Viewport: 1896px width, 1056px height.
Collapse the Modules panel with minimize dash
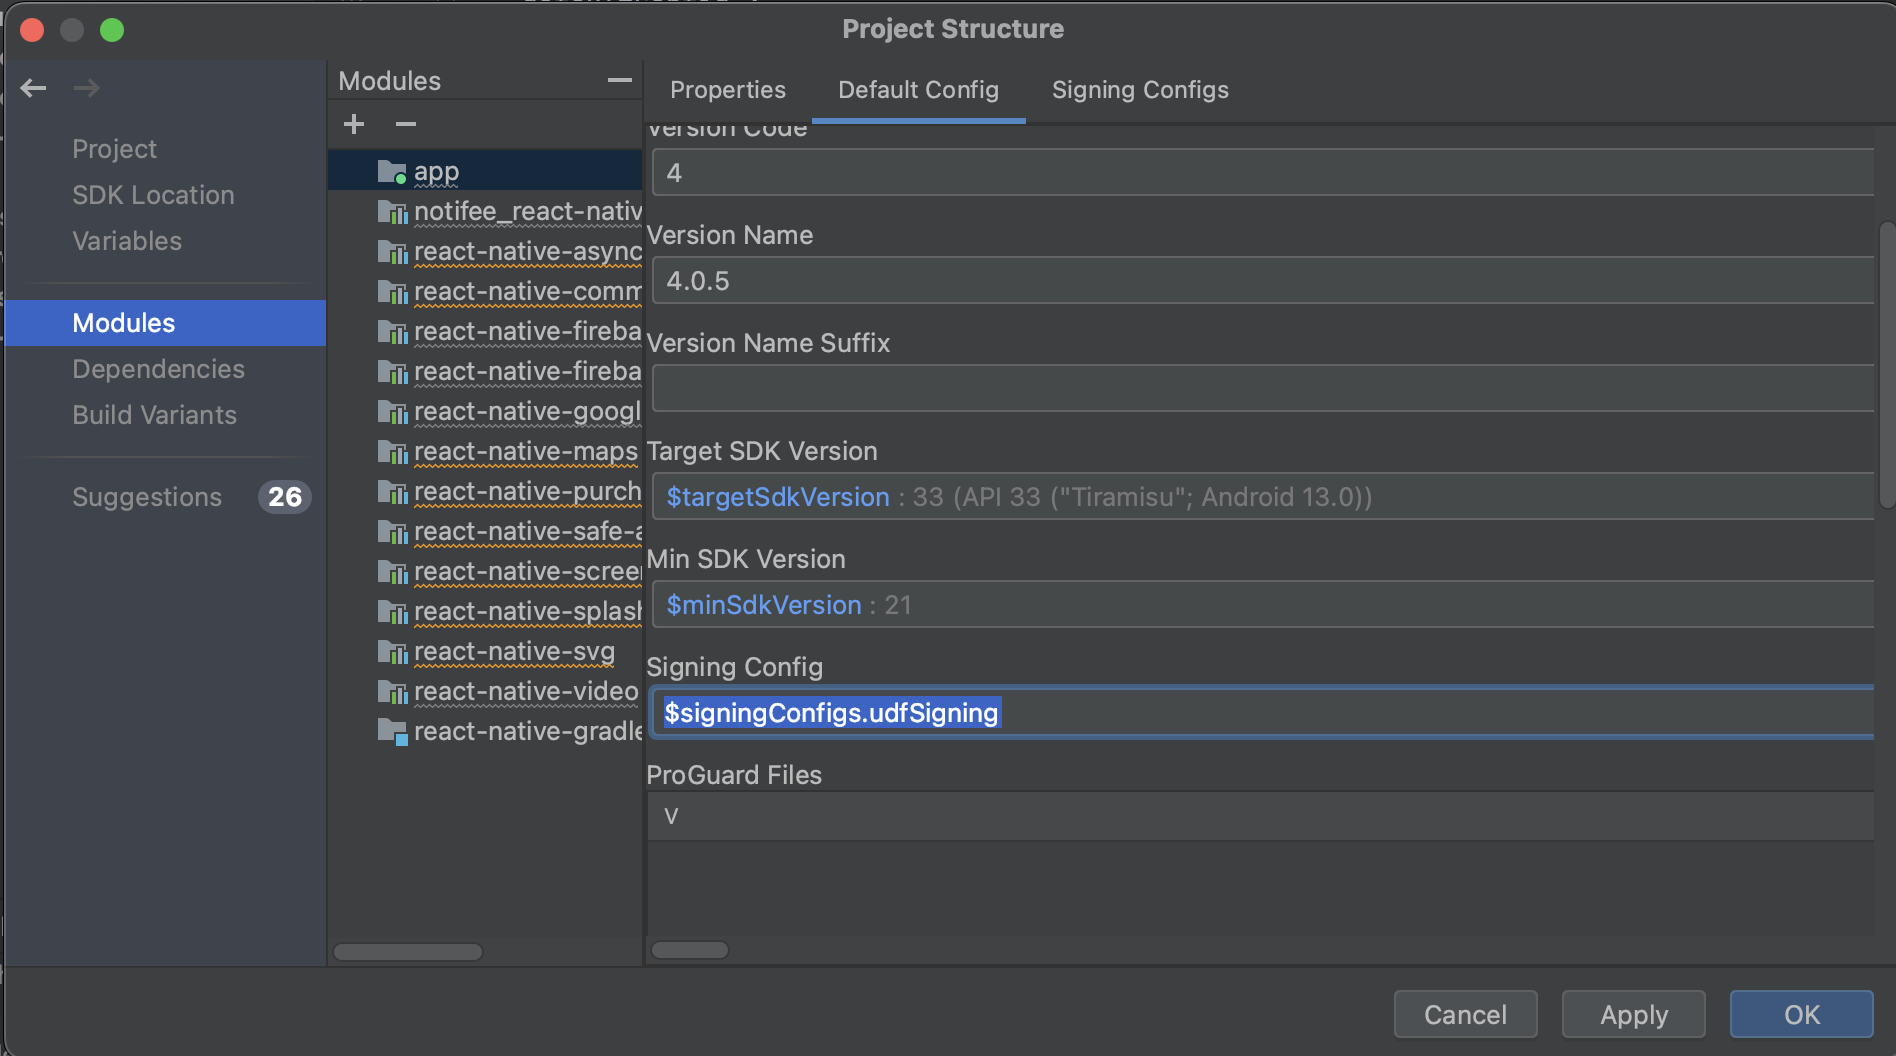tap(619, 80)
